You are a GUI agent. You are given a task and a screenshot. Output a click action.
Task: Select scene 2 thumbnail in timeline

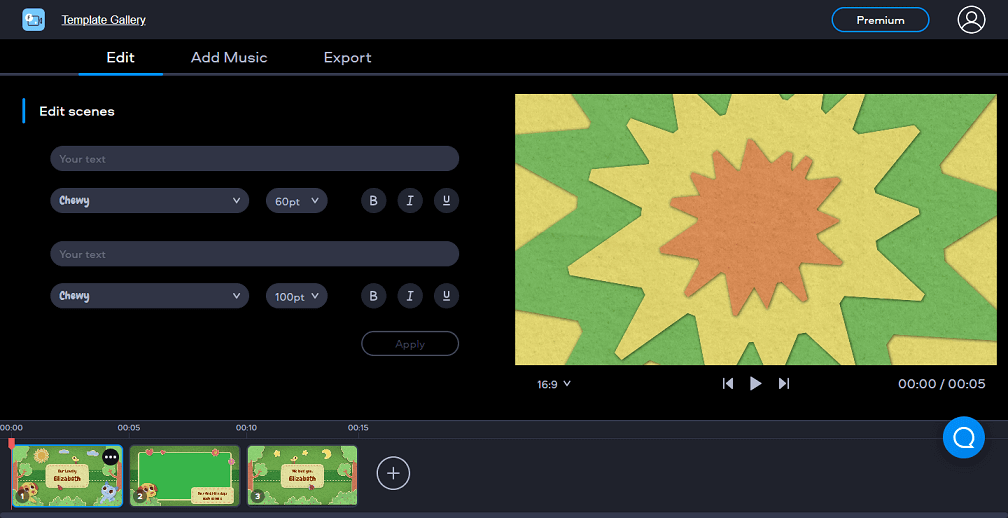[185, 476]
